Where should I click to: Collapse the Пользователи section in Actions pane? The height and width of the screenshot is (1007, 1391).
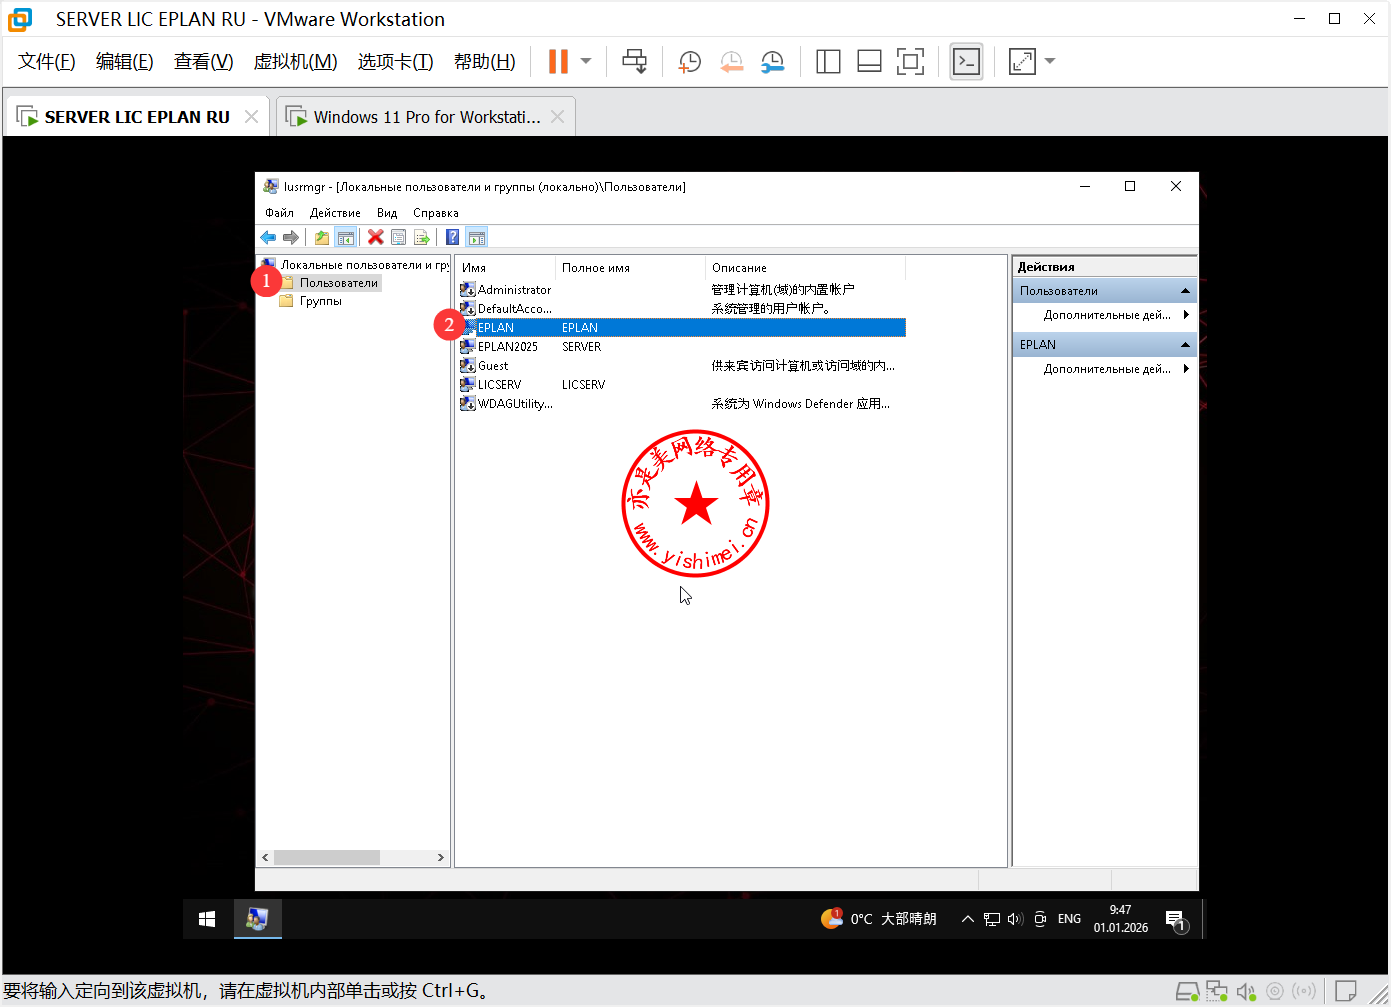tap(1185, 291)
